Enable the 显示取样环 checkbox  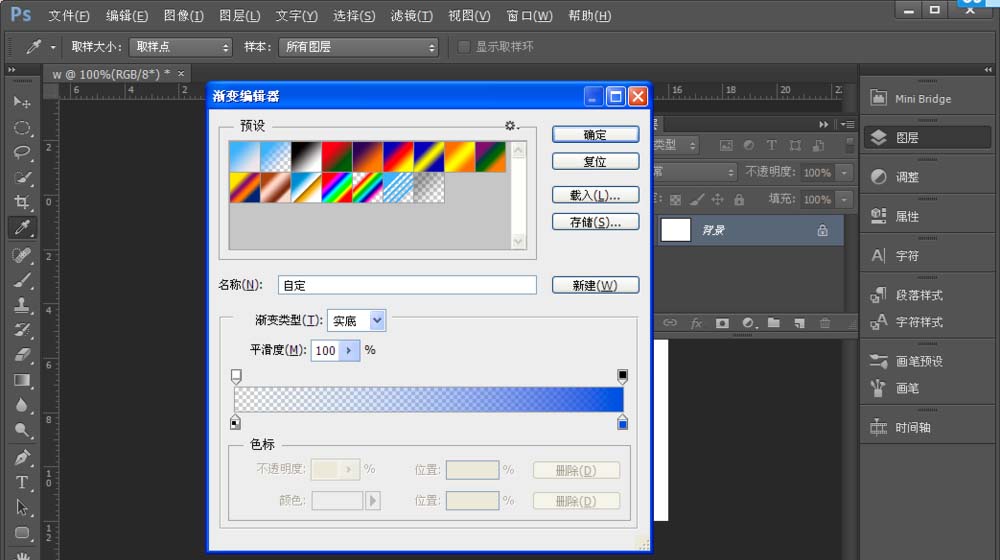click(464, 47)
